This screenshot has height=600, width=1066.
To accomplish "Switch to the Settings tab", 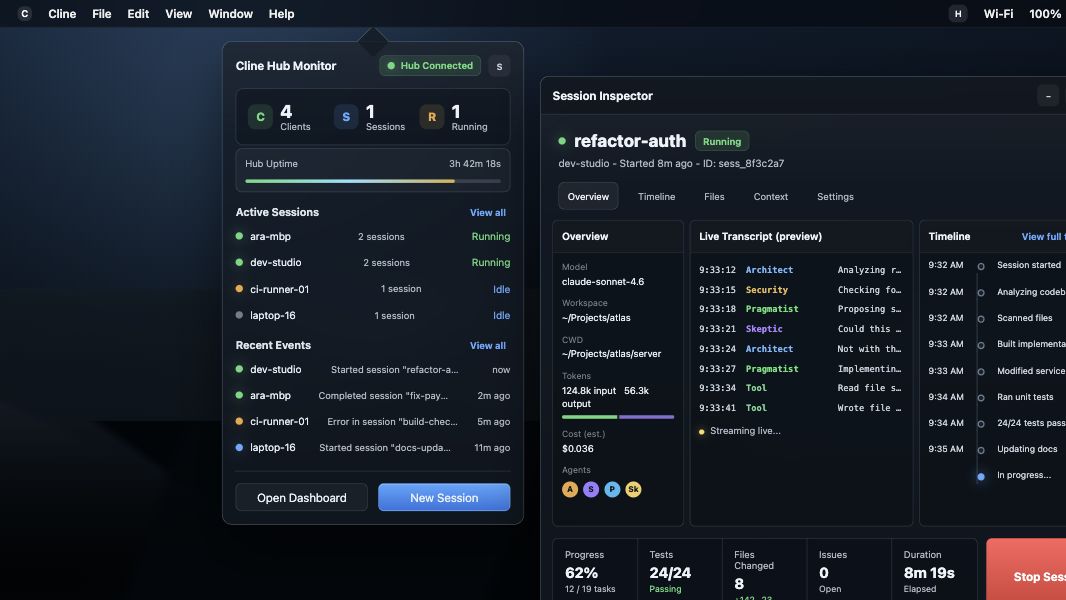I will pyautogui.click(x=835, y=196).
